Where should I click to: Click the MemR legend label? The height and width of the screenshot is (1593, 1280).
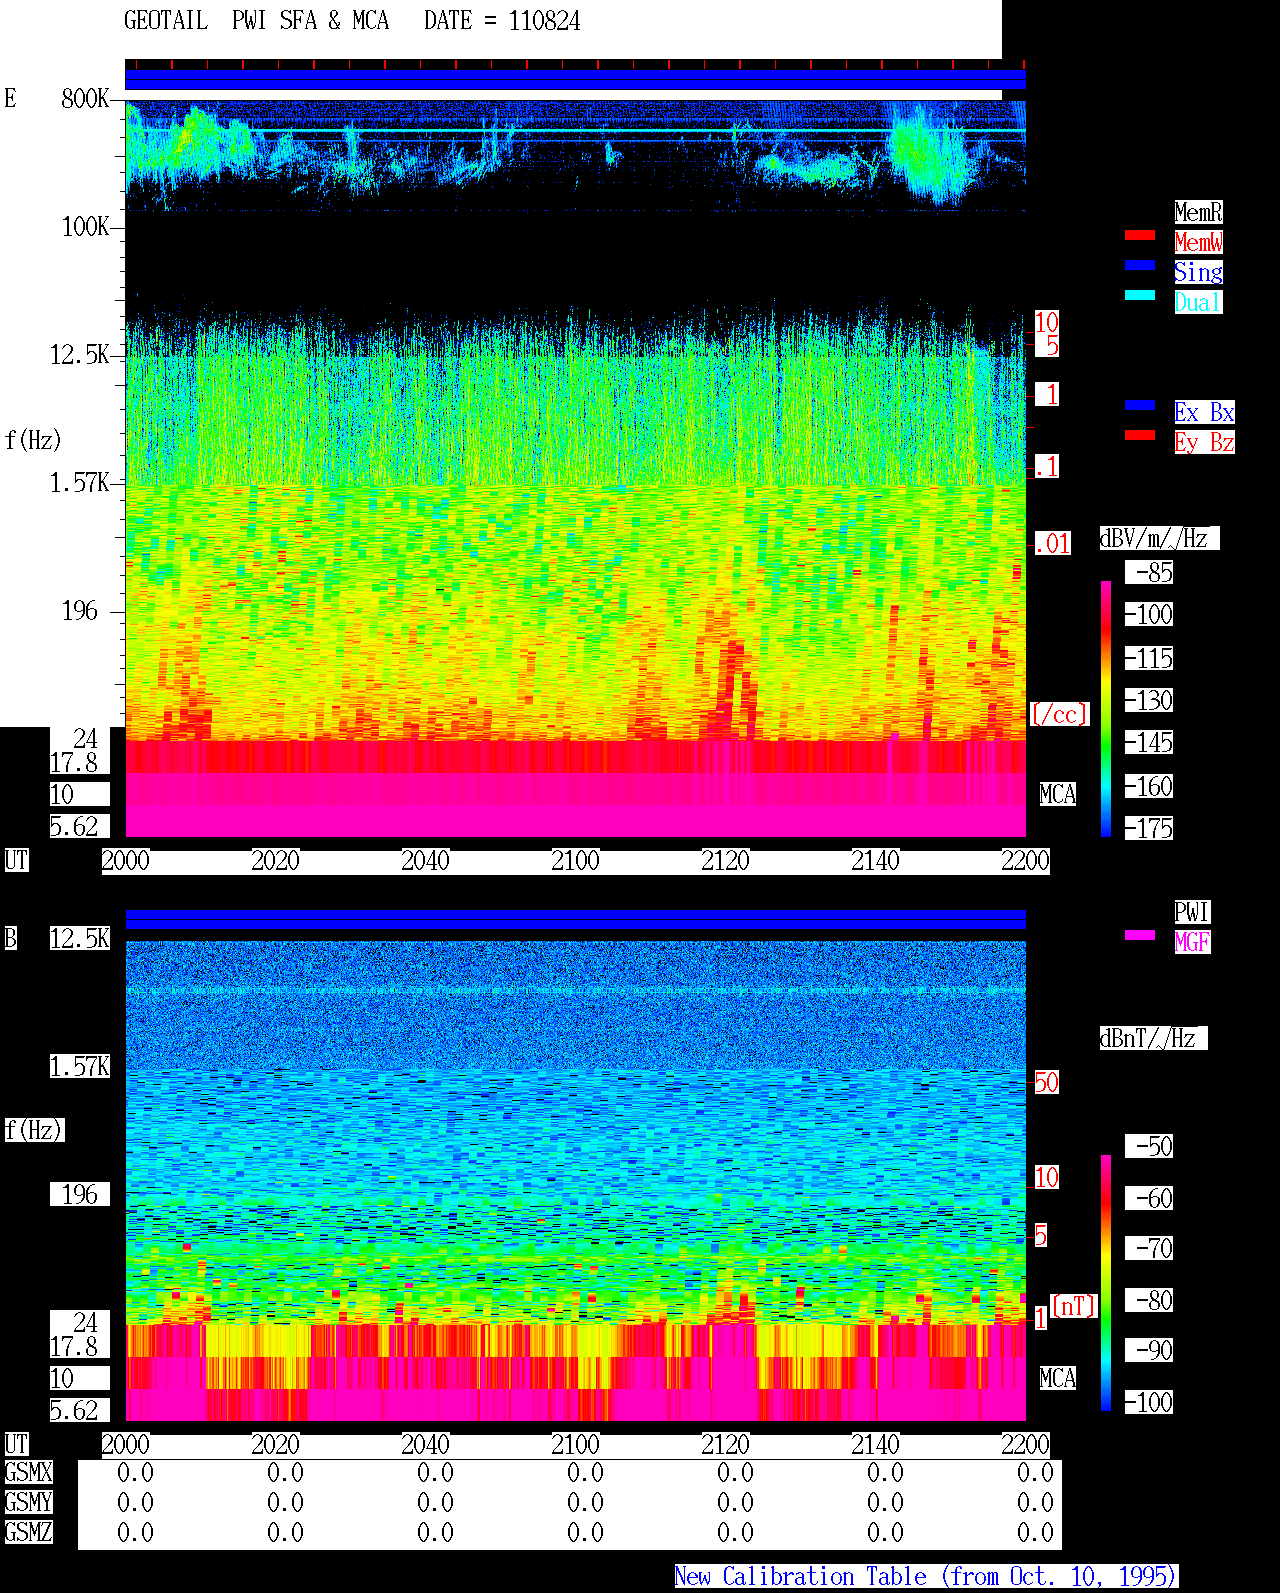pyautogui.click(x=1198, y=212)
